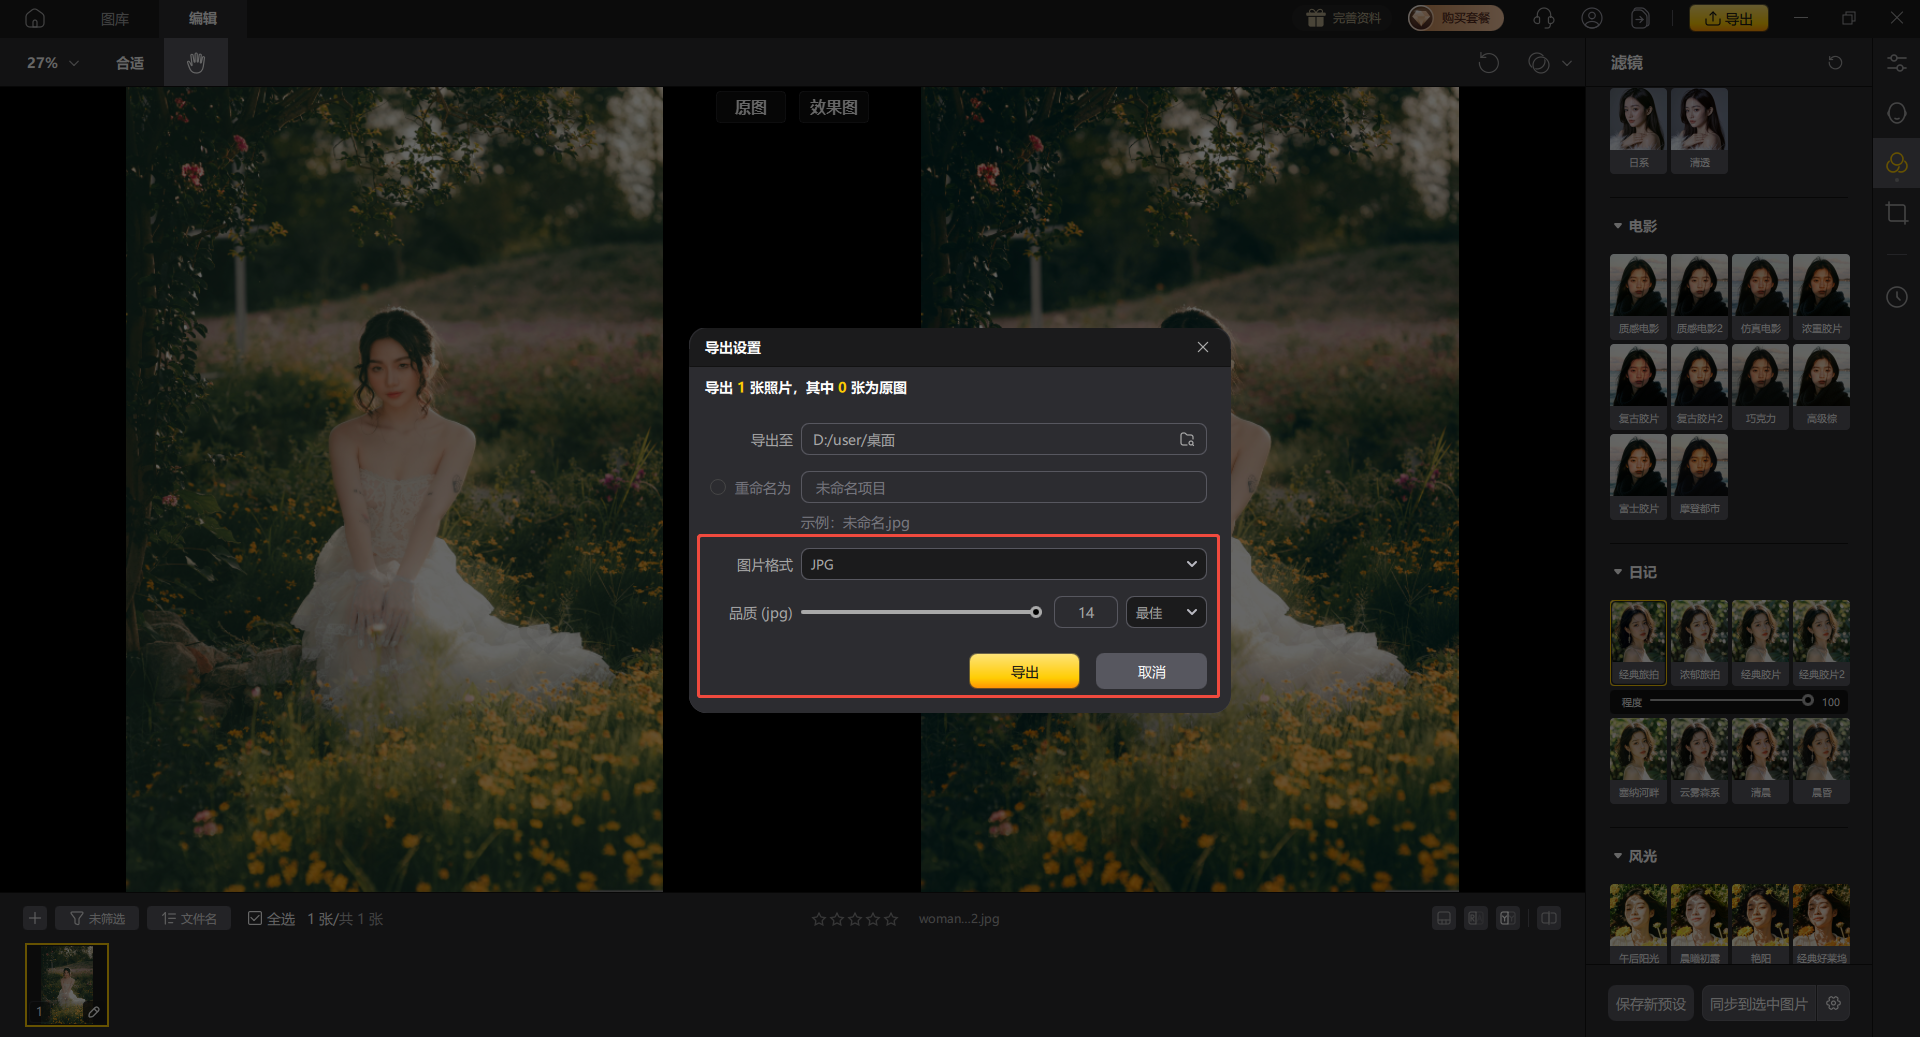Enable the 重命名为 rename radio option

718,488
